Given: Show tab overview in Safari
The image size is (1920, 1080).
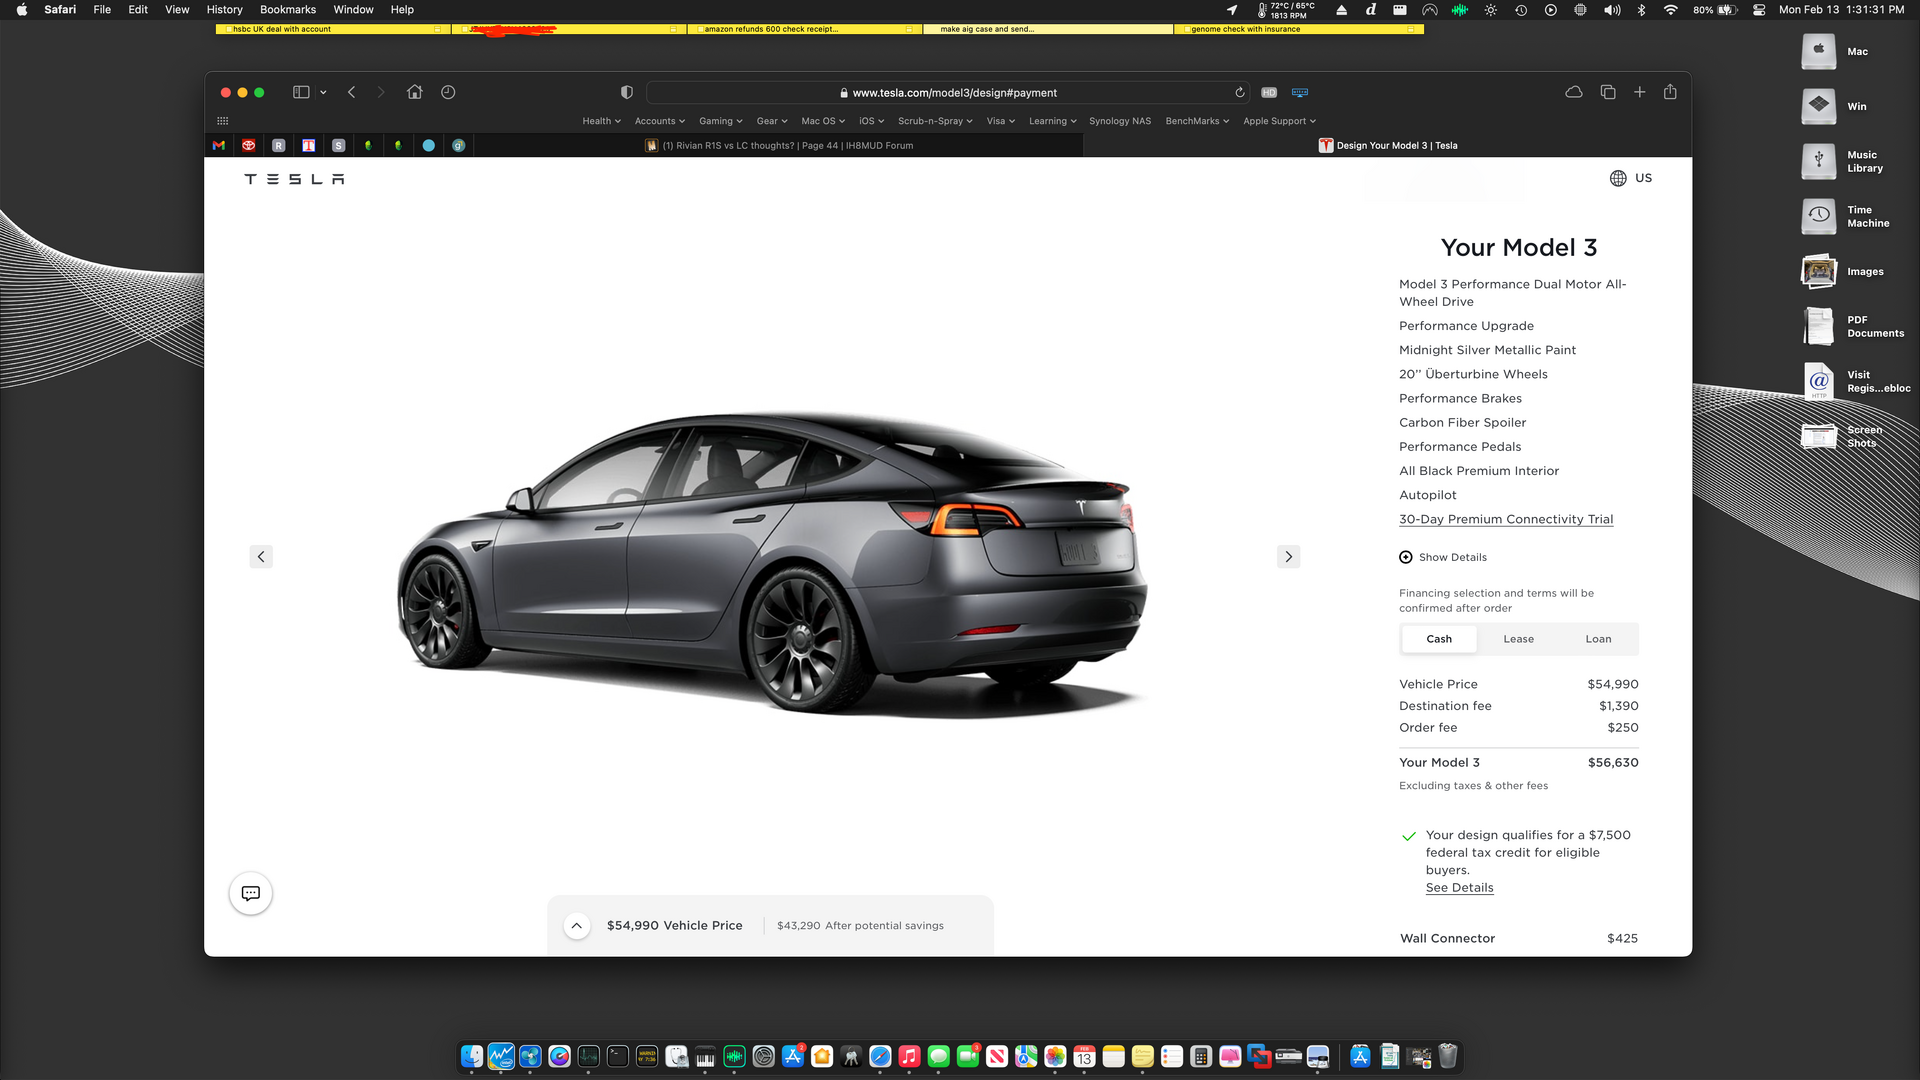Looking at the screenshot, I should click(1608, 92).
